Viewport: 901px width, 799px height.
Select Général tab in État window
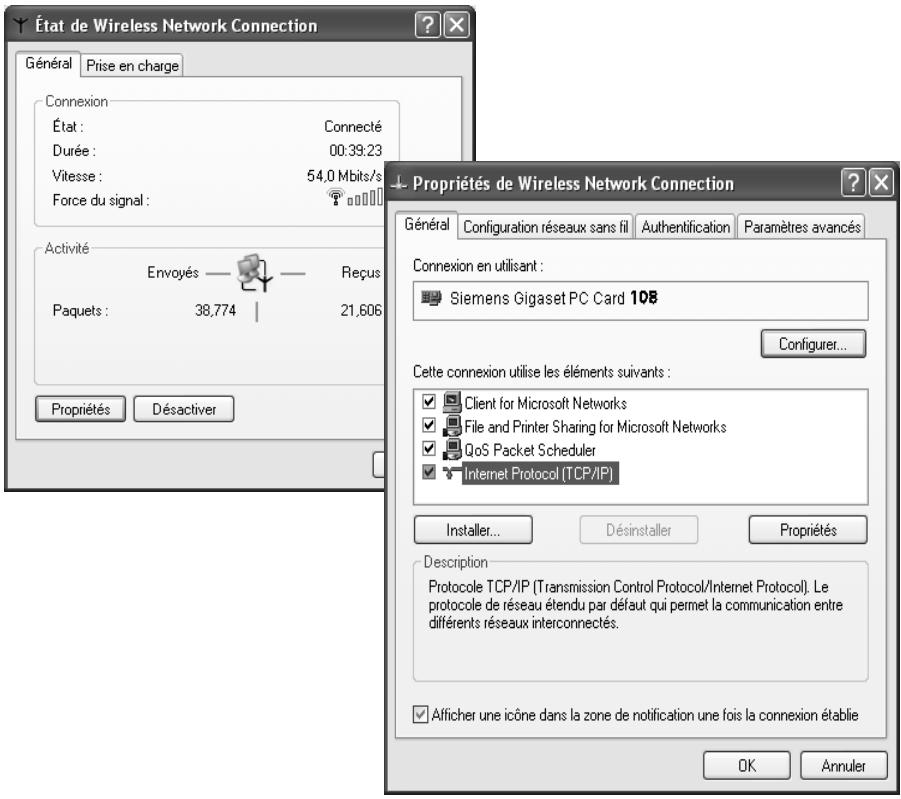click(x=48, y=63)
